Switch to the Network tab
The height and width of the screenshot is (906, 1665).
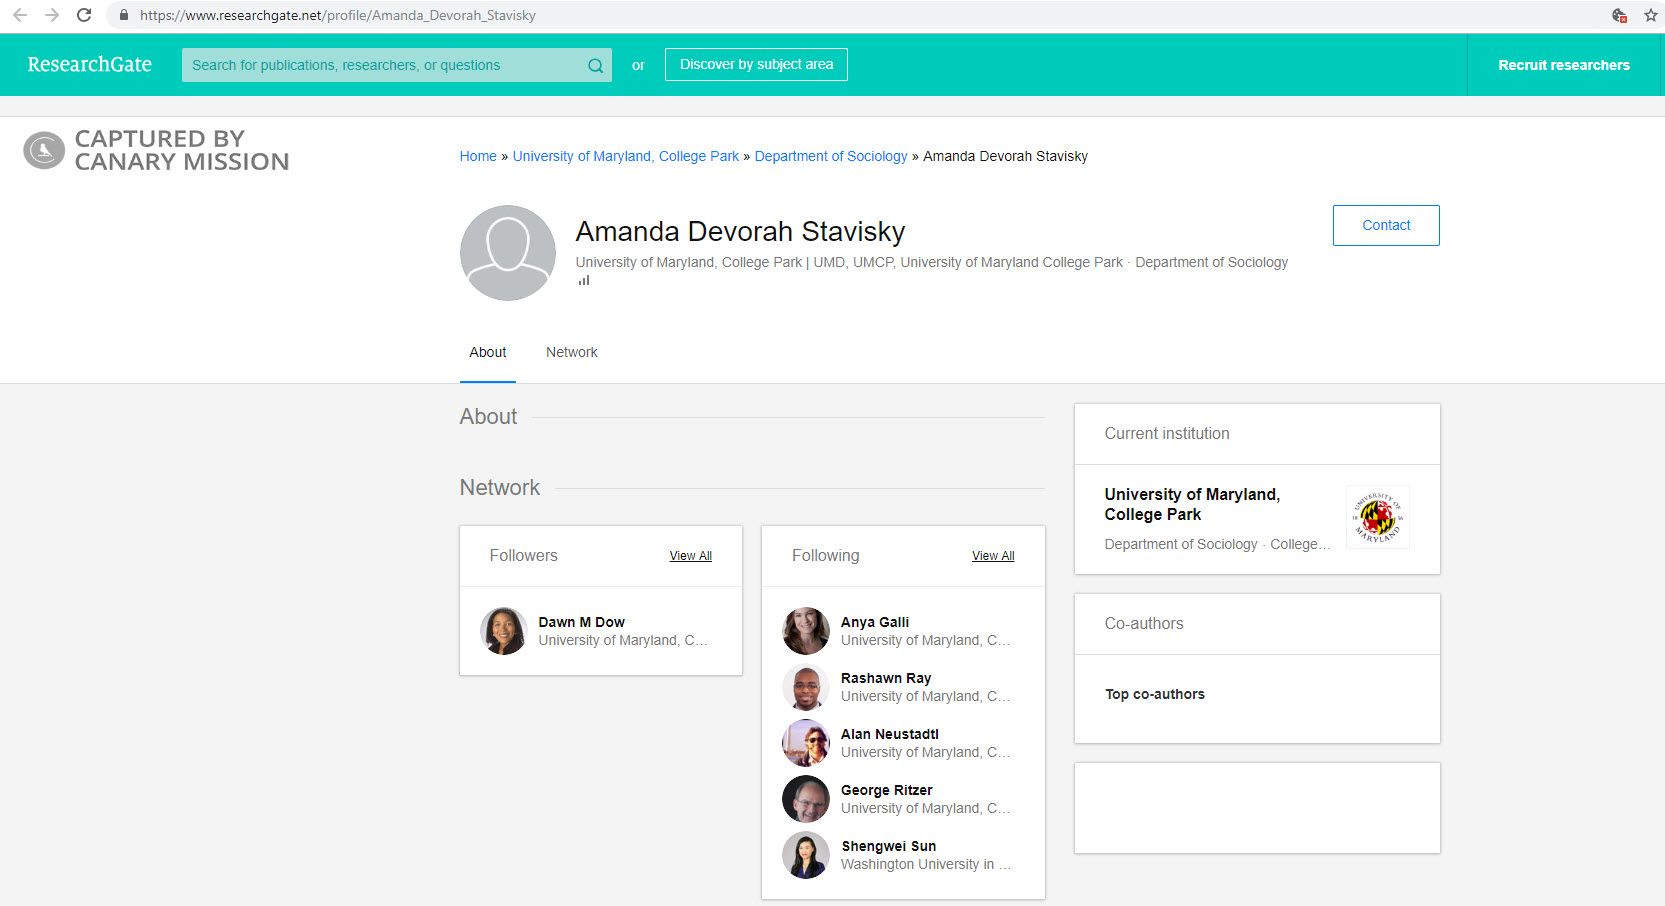(x=571, y=352)
